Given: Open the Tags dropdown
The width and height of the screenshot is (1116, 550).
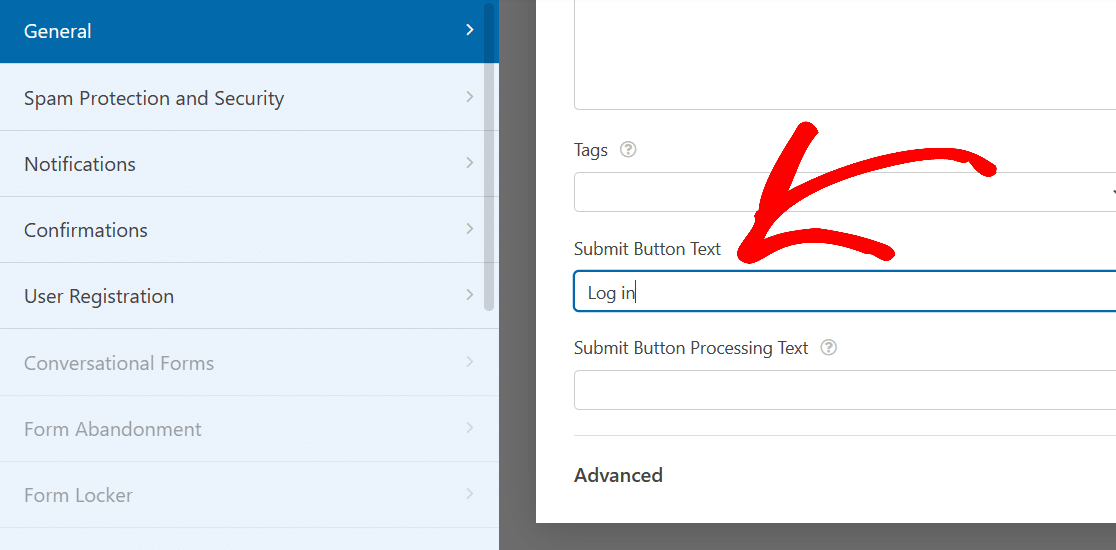Looking at the screenshot, I should 844,192.
